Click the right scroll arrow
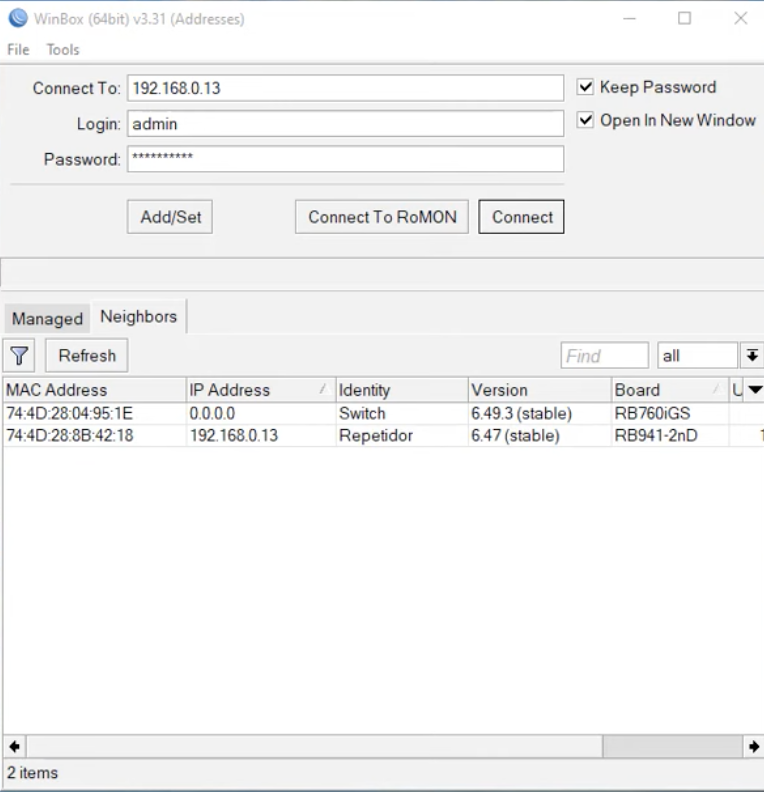Screen dimensions: 764x792 pyautogui.click(x=753, y=747)
